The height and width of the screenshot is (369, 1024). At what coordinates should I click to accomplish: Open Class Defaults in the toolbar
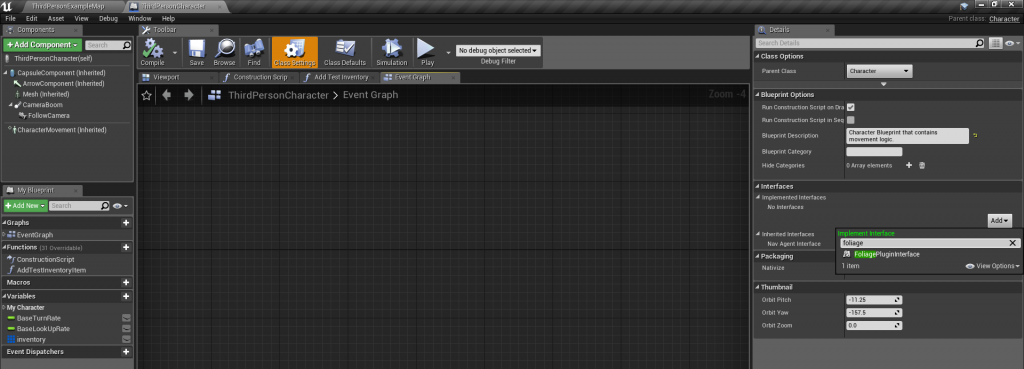(x=345, y=52)
